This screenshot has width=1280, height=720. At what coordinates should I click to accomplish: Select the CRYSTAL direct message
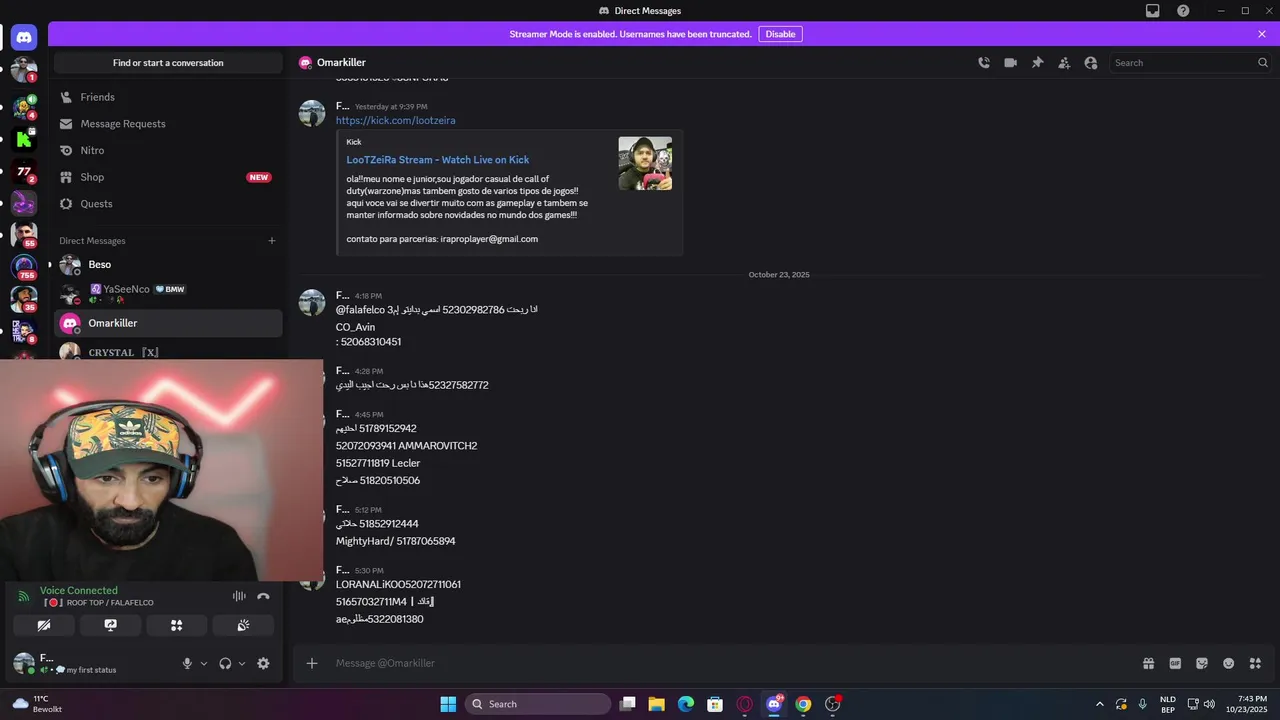(168, 351)
